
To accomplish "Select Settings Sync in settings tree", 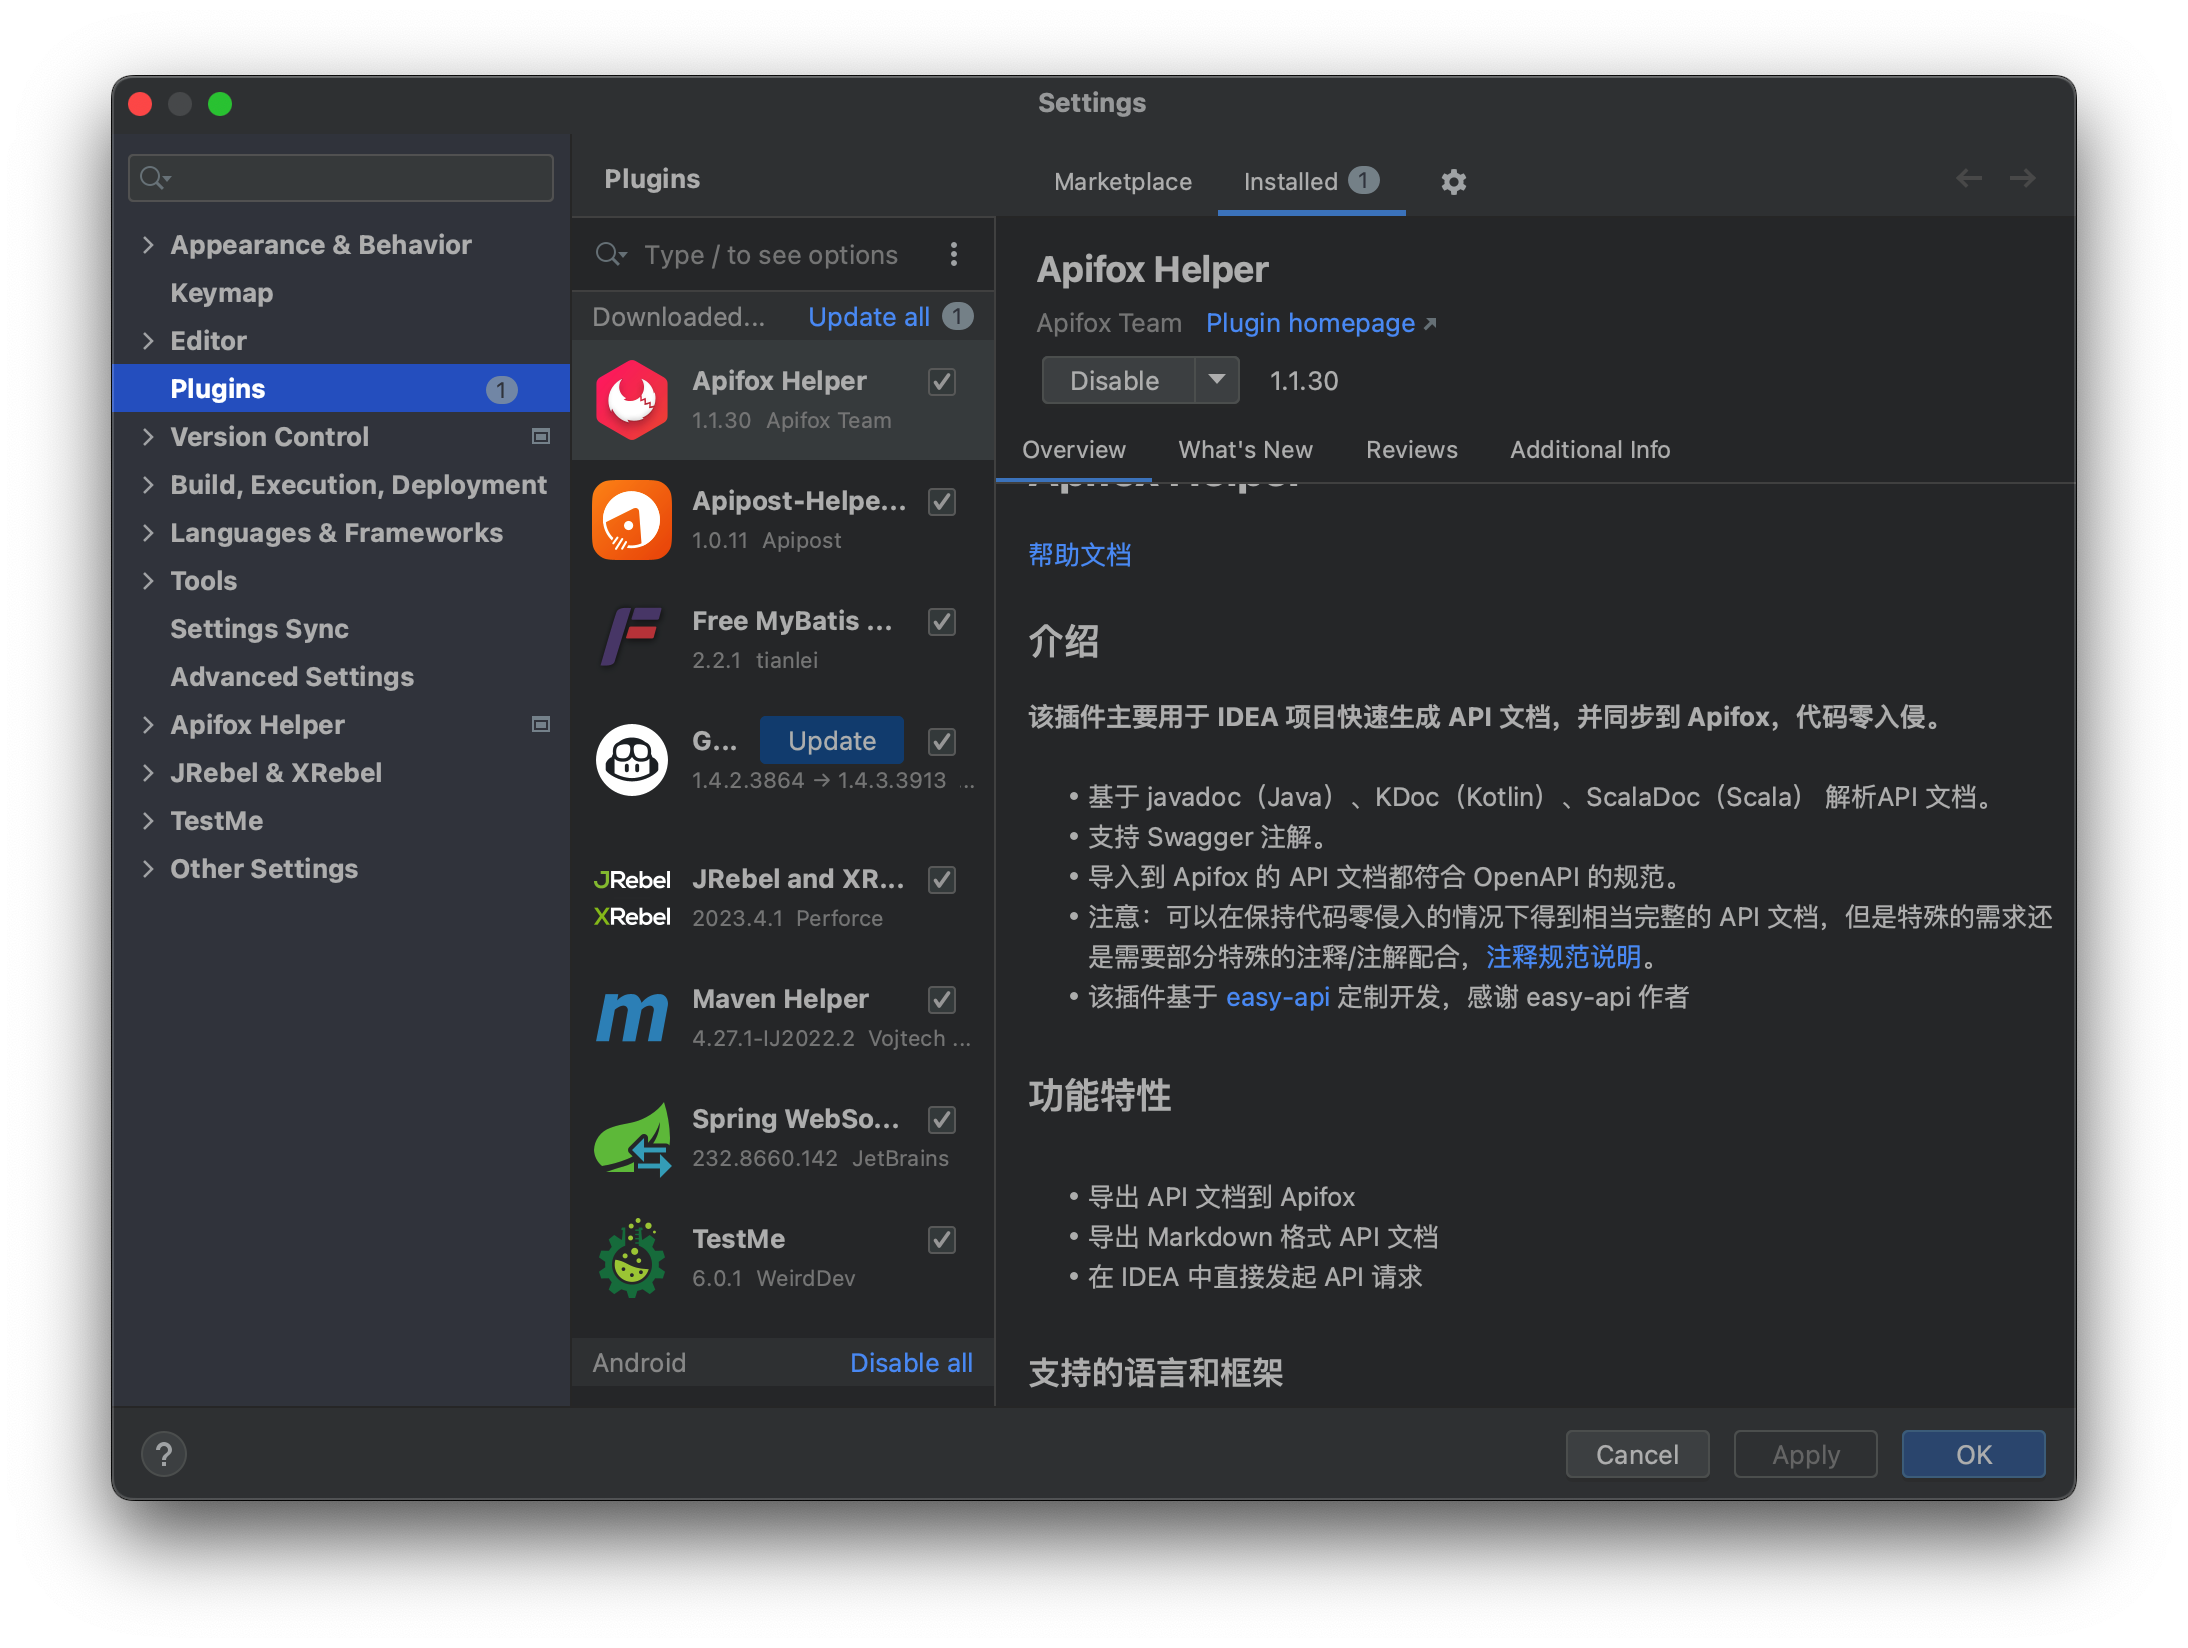I will 259,629.
